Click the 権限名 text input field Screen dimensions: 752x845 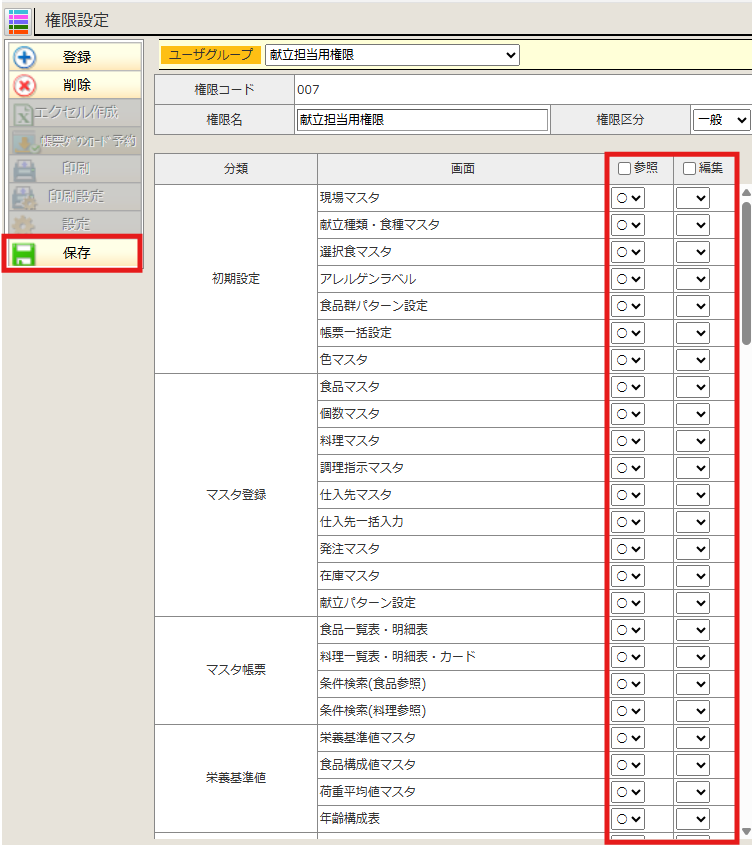click(422, 120)
